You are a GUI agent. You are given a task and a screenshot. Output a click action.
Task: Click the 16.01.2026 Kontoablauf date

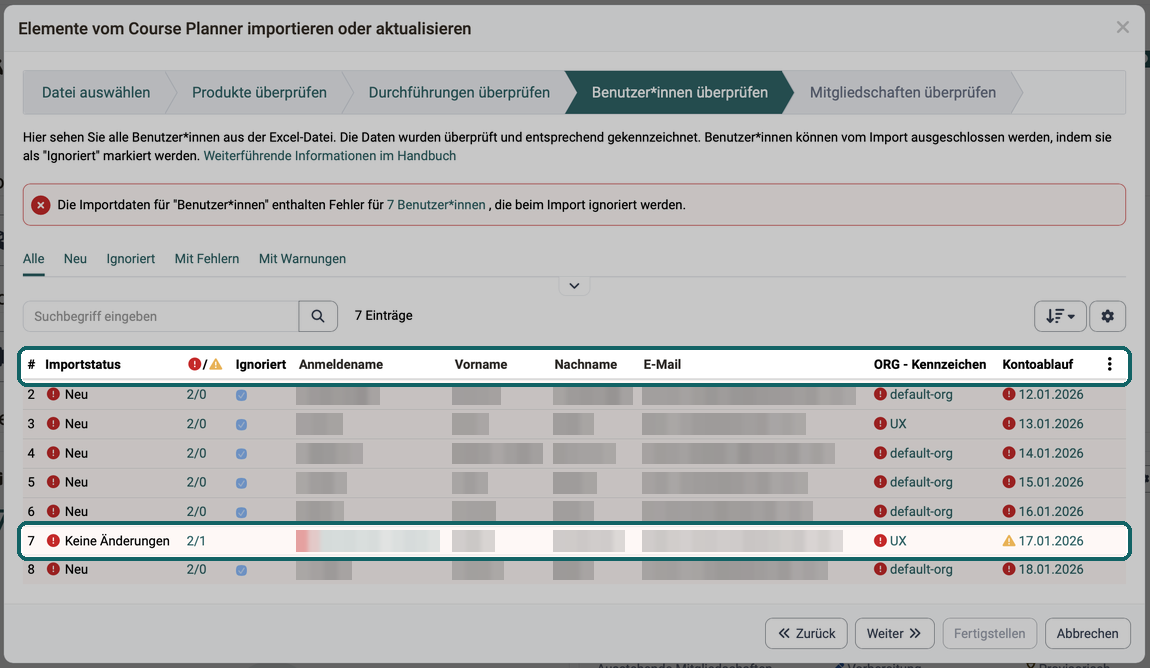pos(1050,512)
